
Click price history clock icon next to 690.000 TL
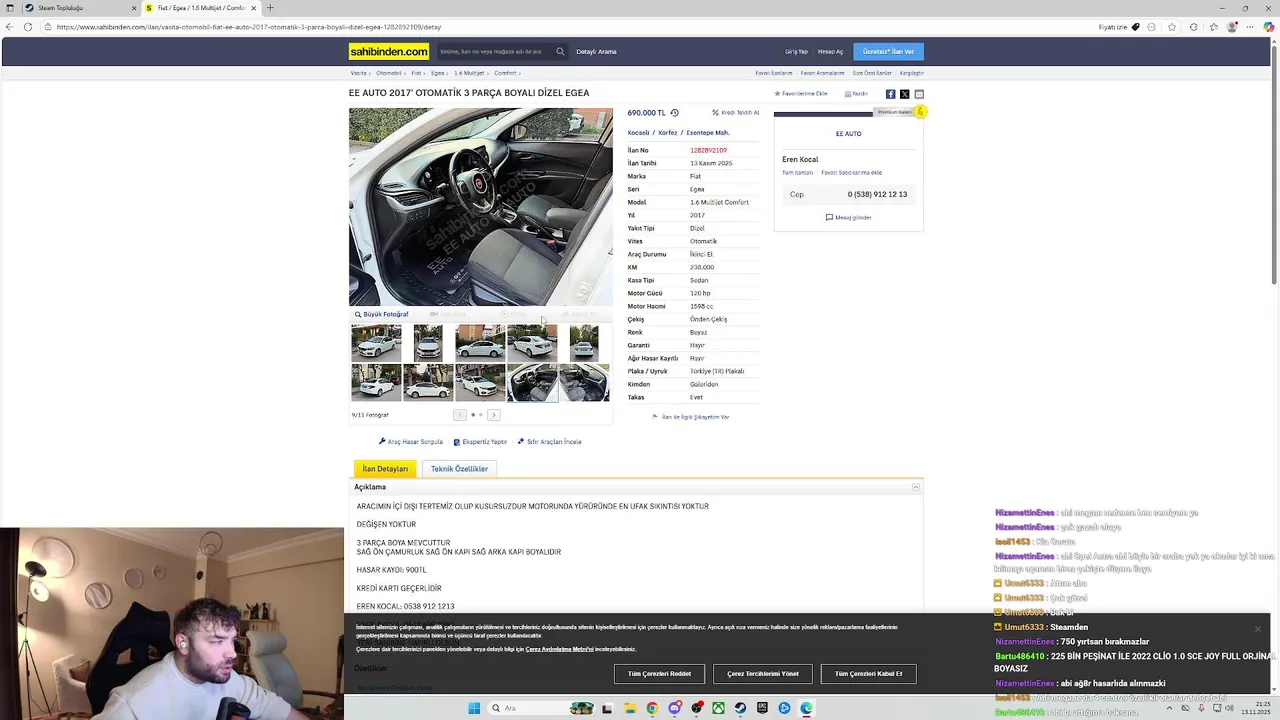[x=674, y=113]
